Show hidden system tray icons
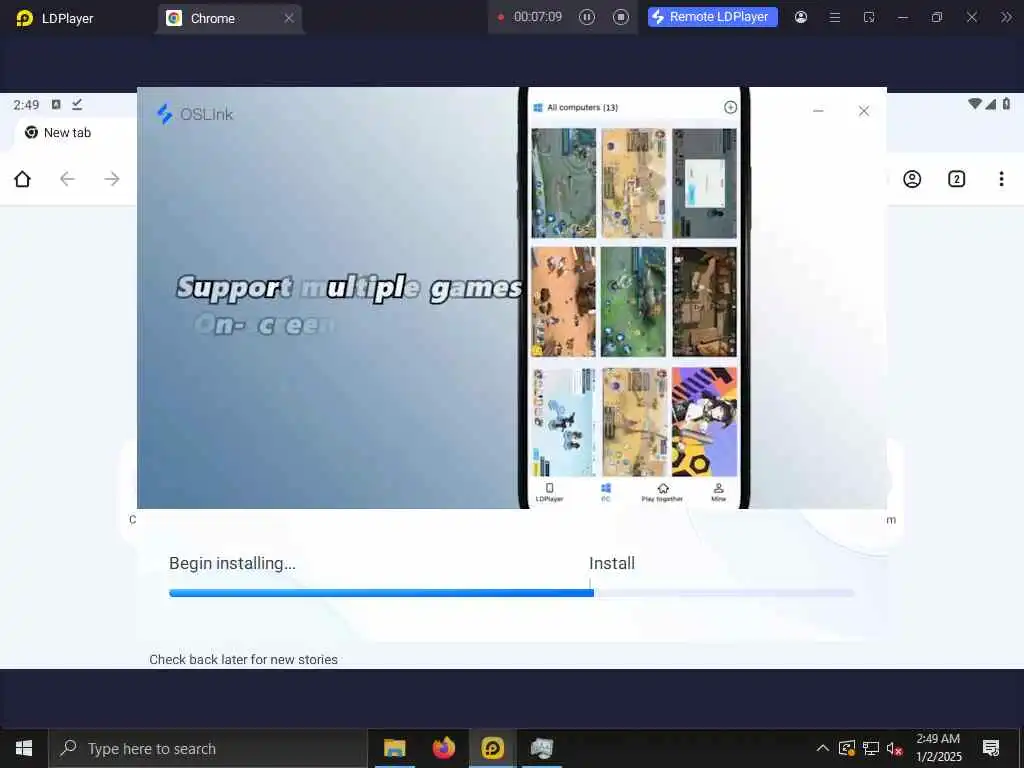The width and height of the screenshot is (1024, 768). (823, 748)
